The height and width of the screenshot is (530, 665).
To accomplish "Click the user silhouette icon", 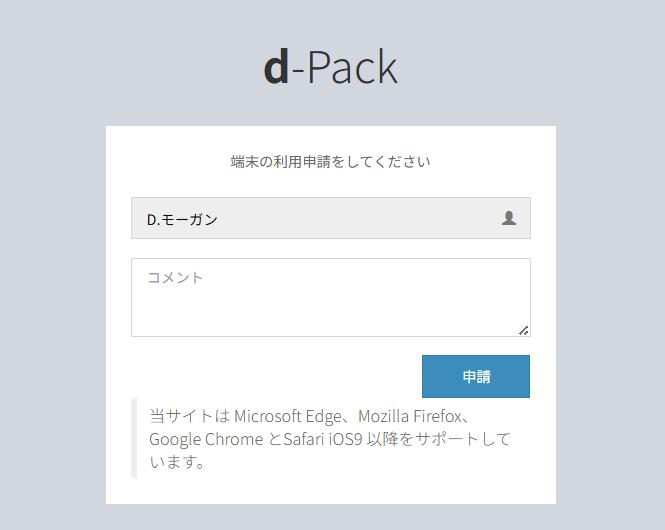I will pyautogui.click(x=509, y=218).
